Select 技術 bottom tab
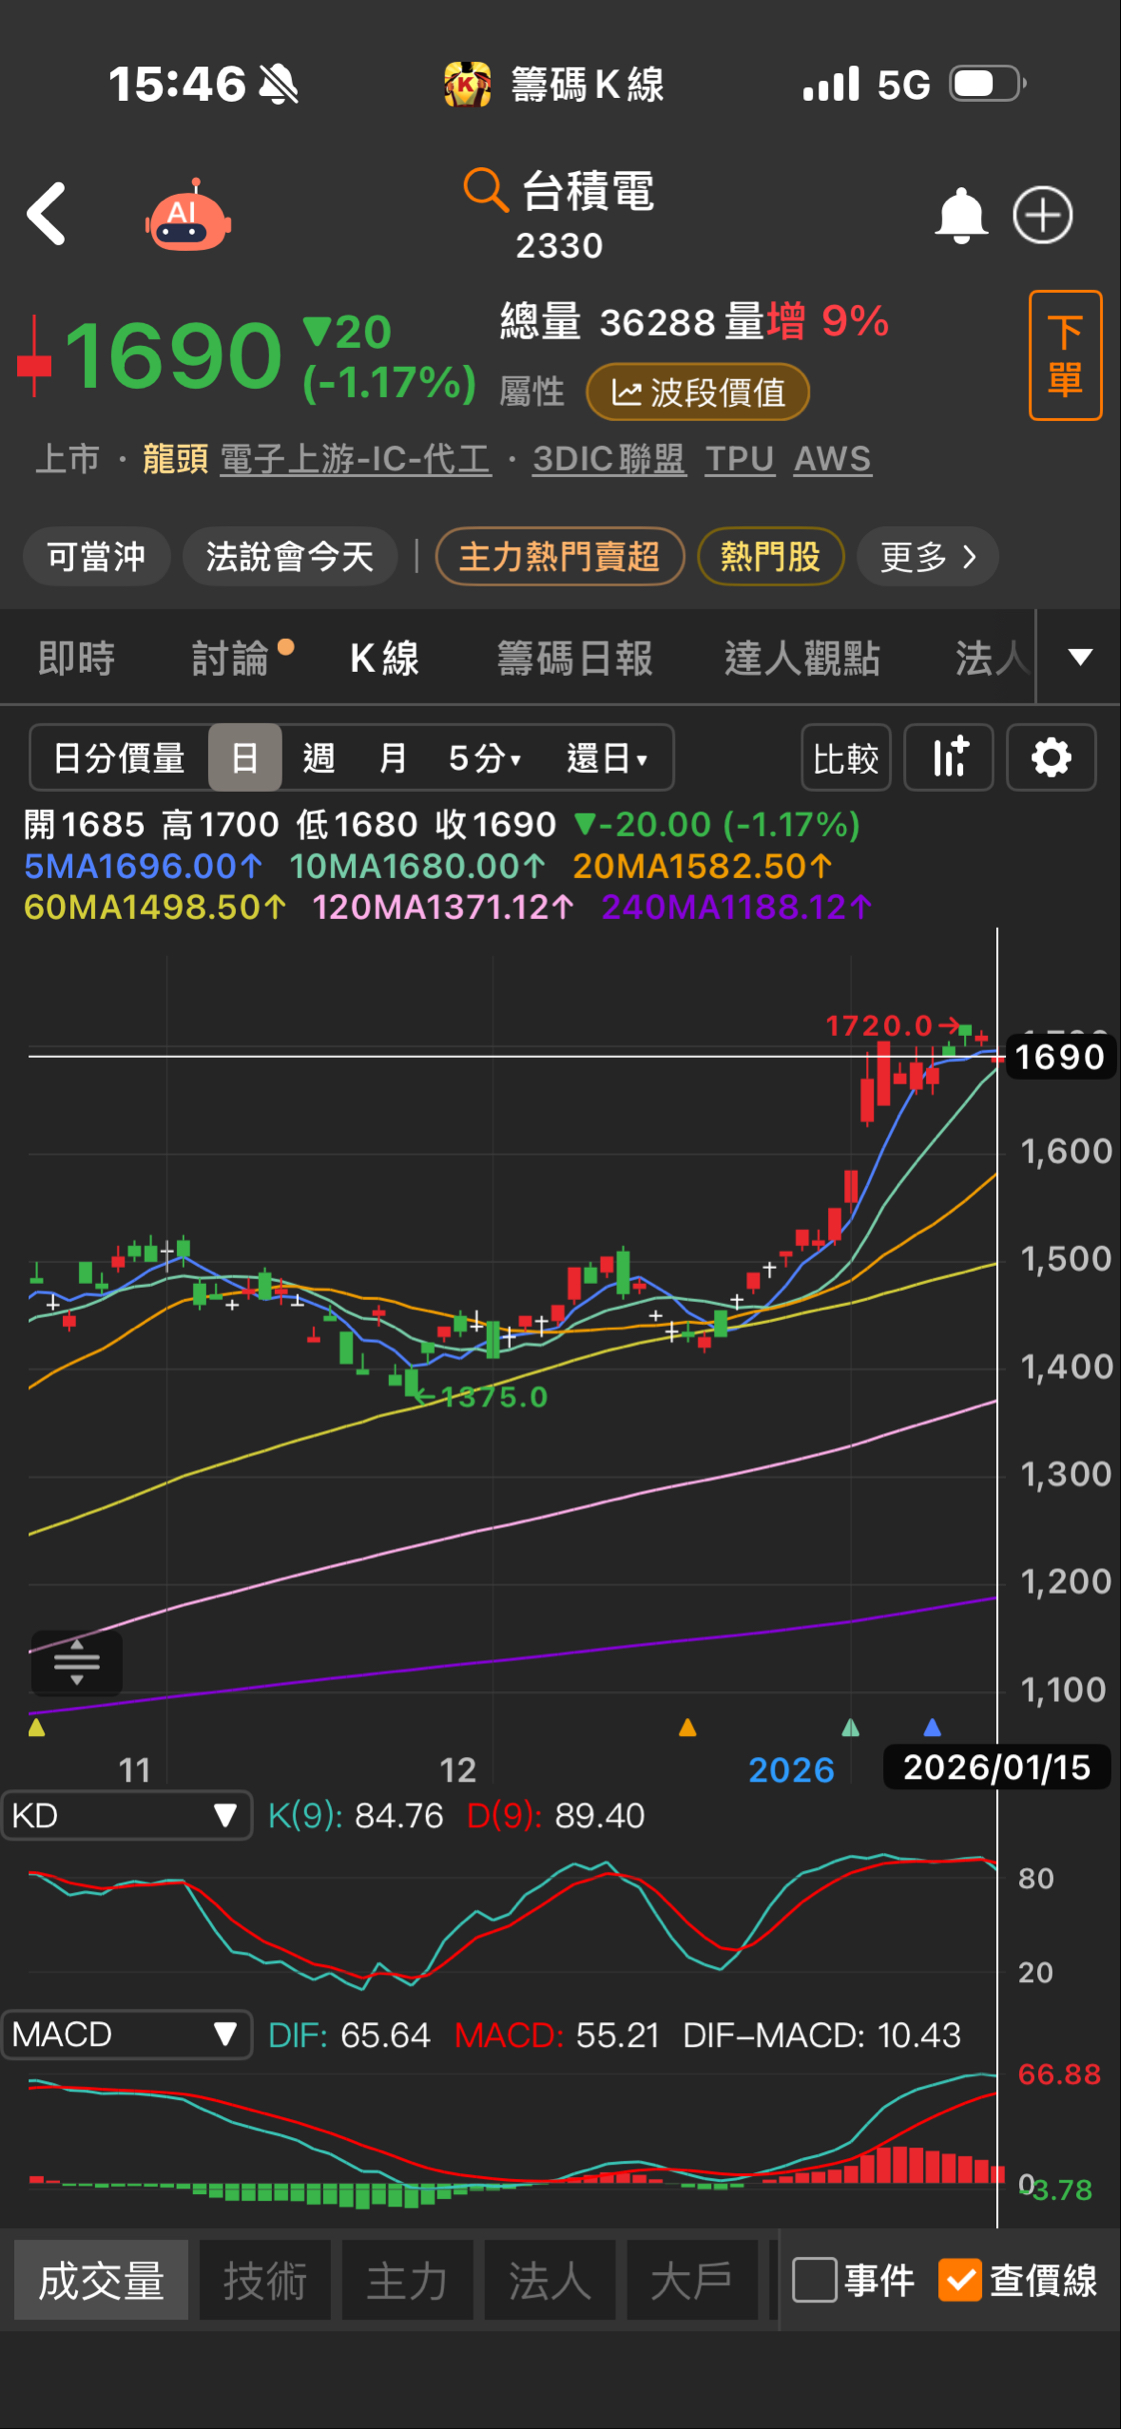The width and height of the screenshot is (1121, 2429). point(265,2281)
